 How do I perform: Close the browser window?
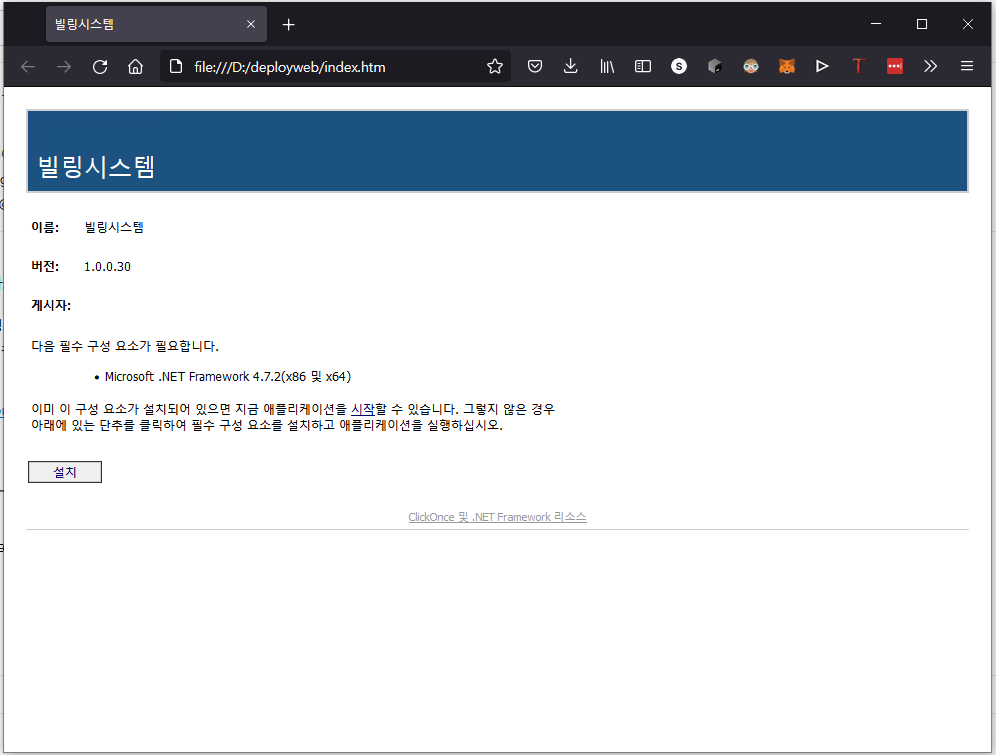pos(967,24)
